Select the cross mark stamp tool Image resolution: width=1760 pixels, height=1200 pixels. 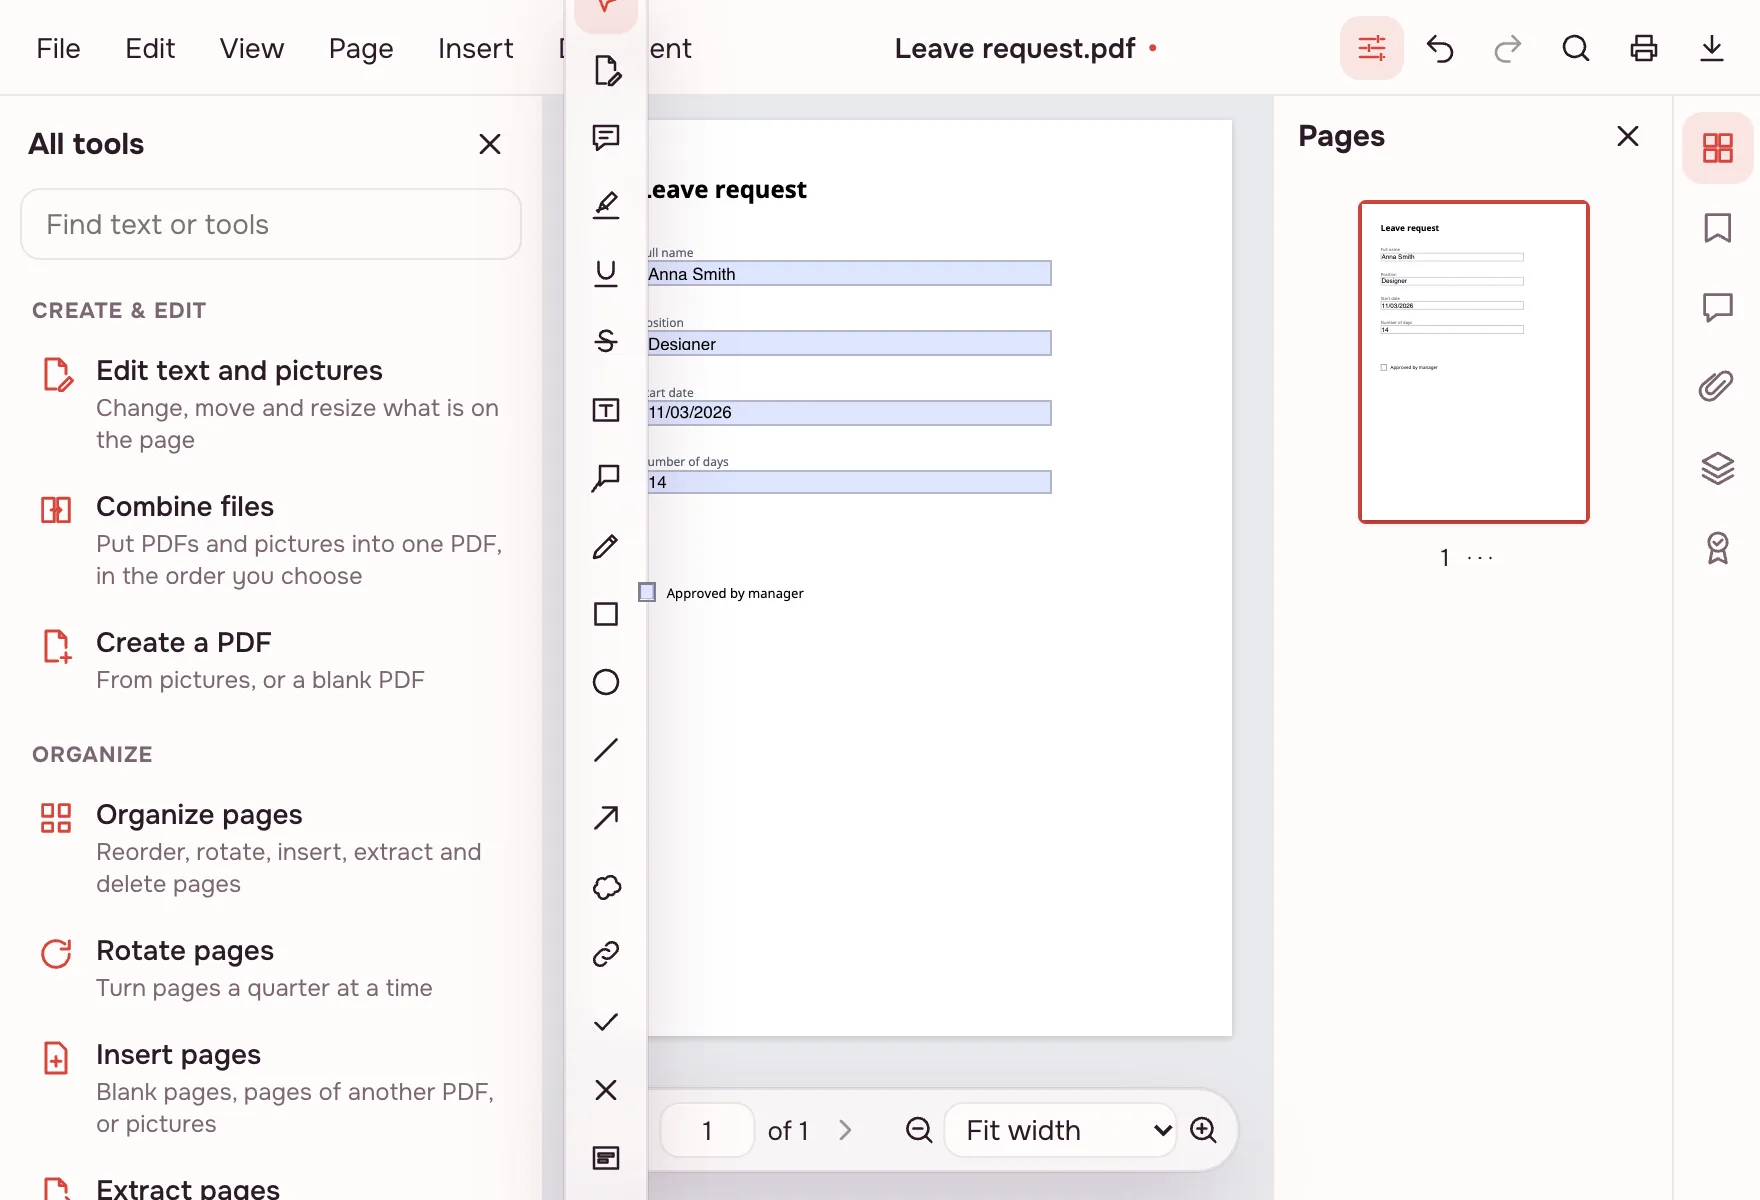tap(606, 1090)
